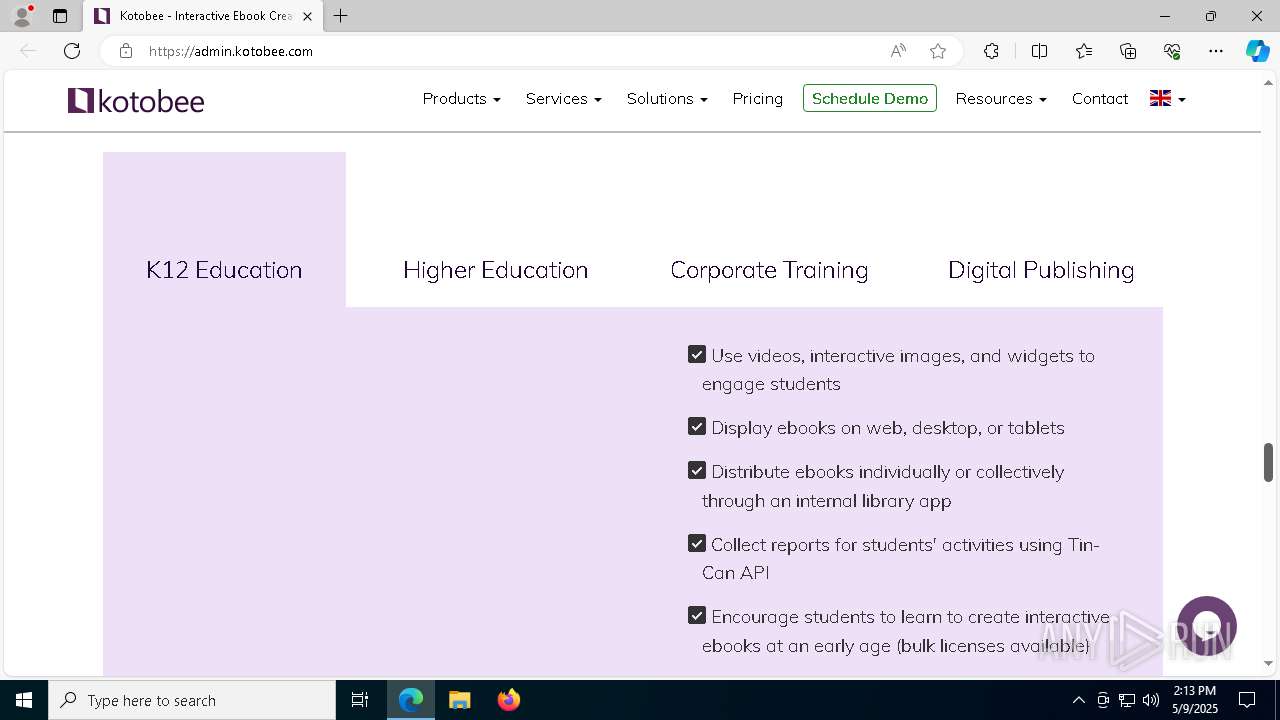Open File Explorer from taskbar
Viewport: 1280px width, 720px height.
pyautogui.click(x=460, y=700)
